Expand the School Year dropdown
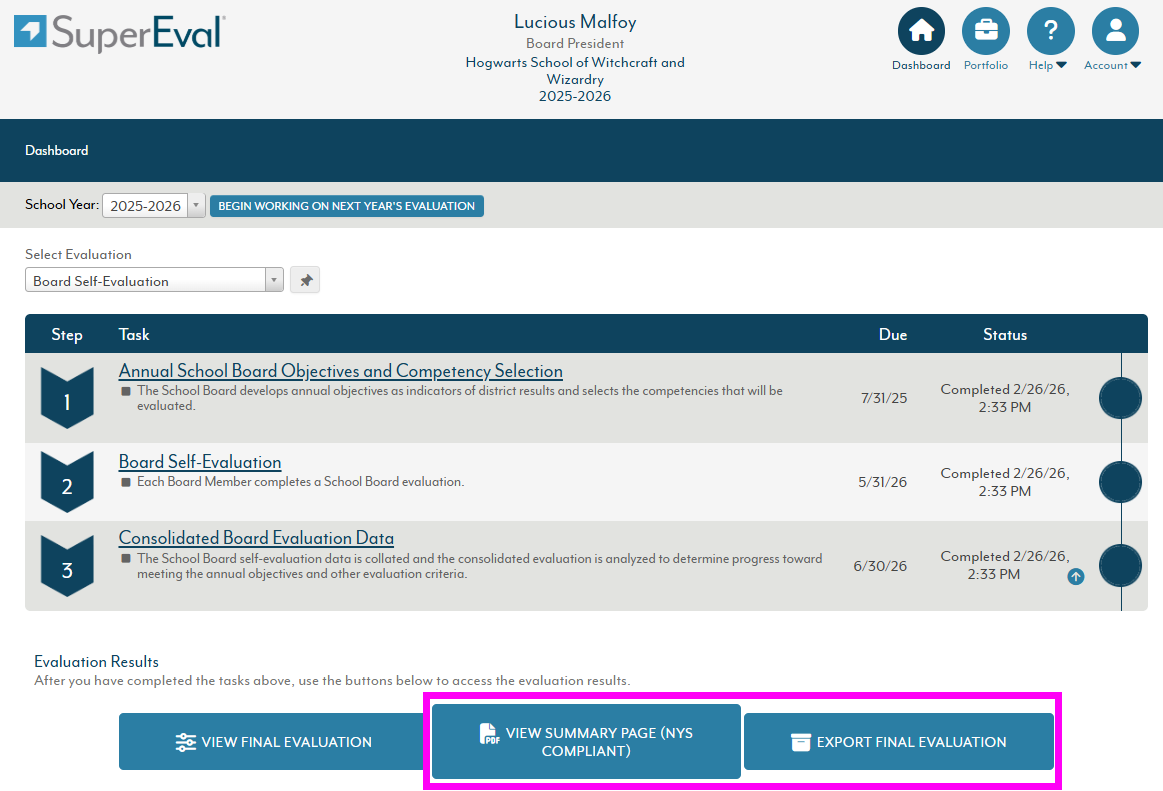 (153, 206)
